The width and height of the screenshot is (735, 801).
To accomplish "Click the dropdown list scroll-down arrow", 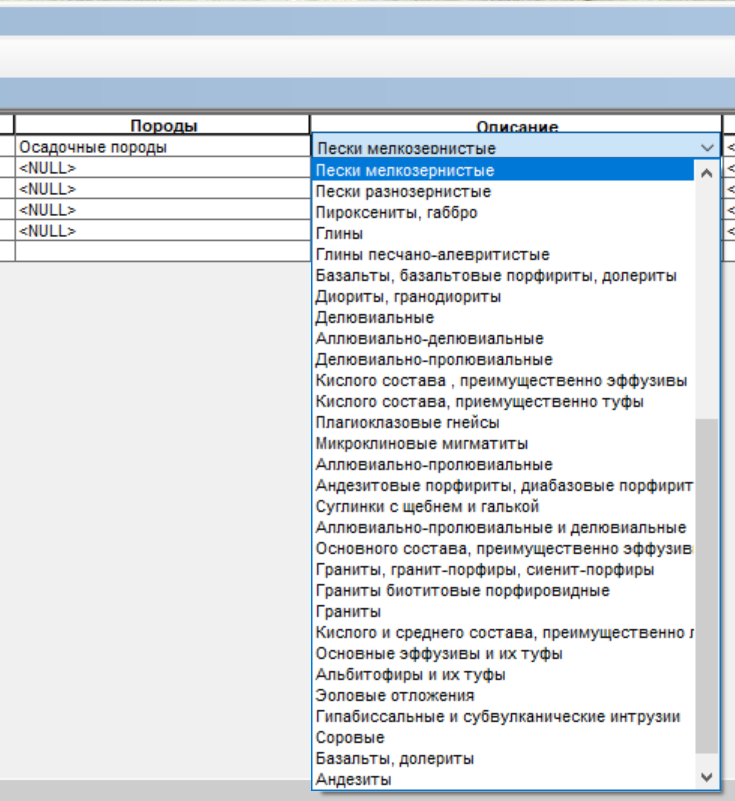I will coord(707,778).
